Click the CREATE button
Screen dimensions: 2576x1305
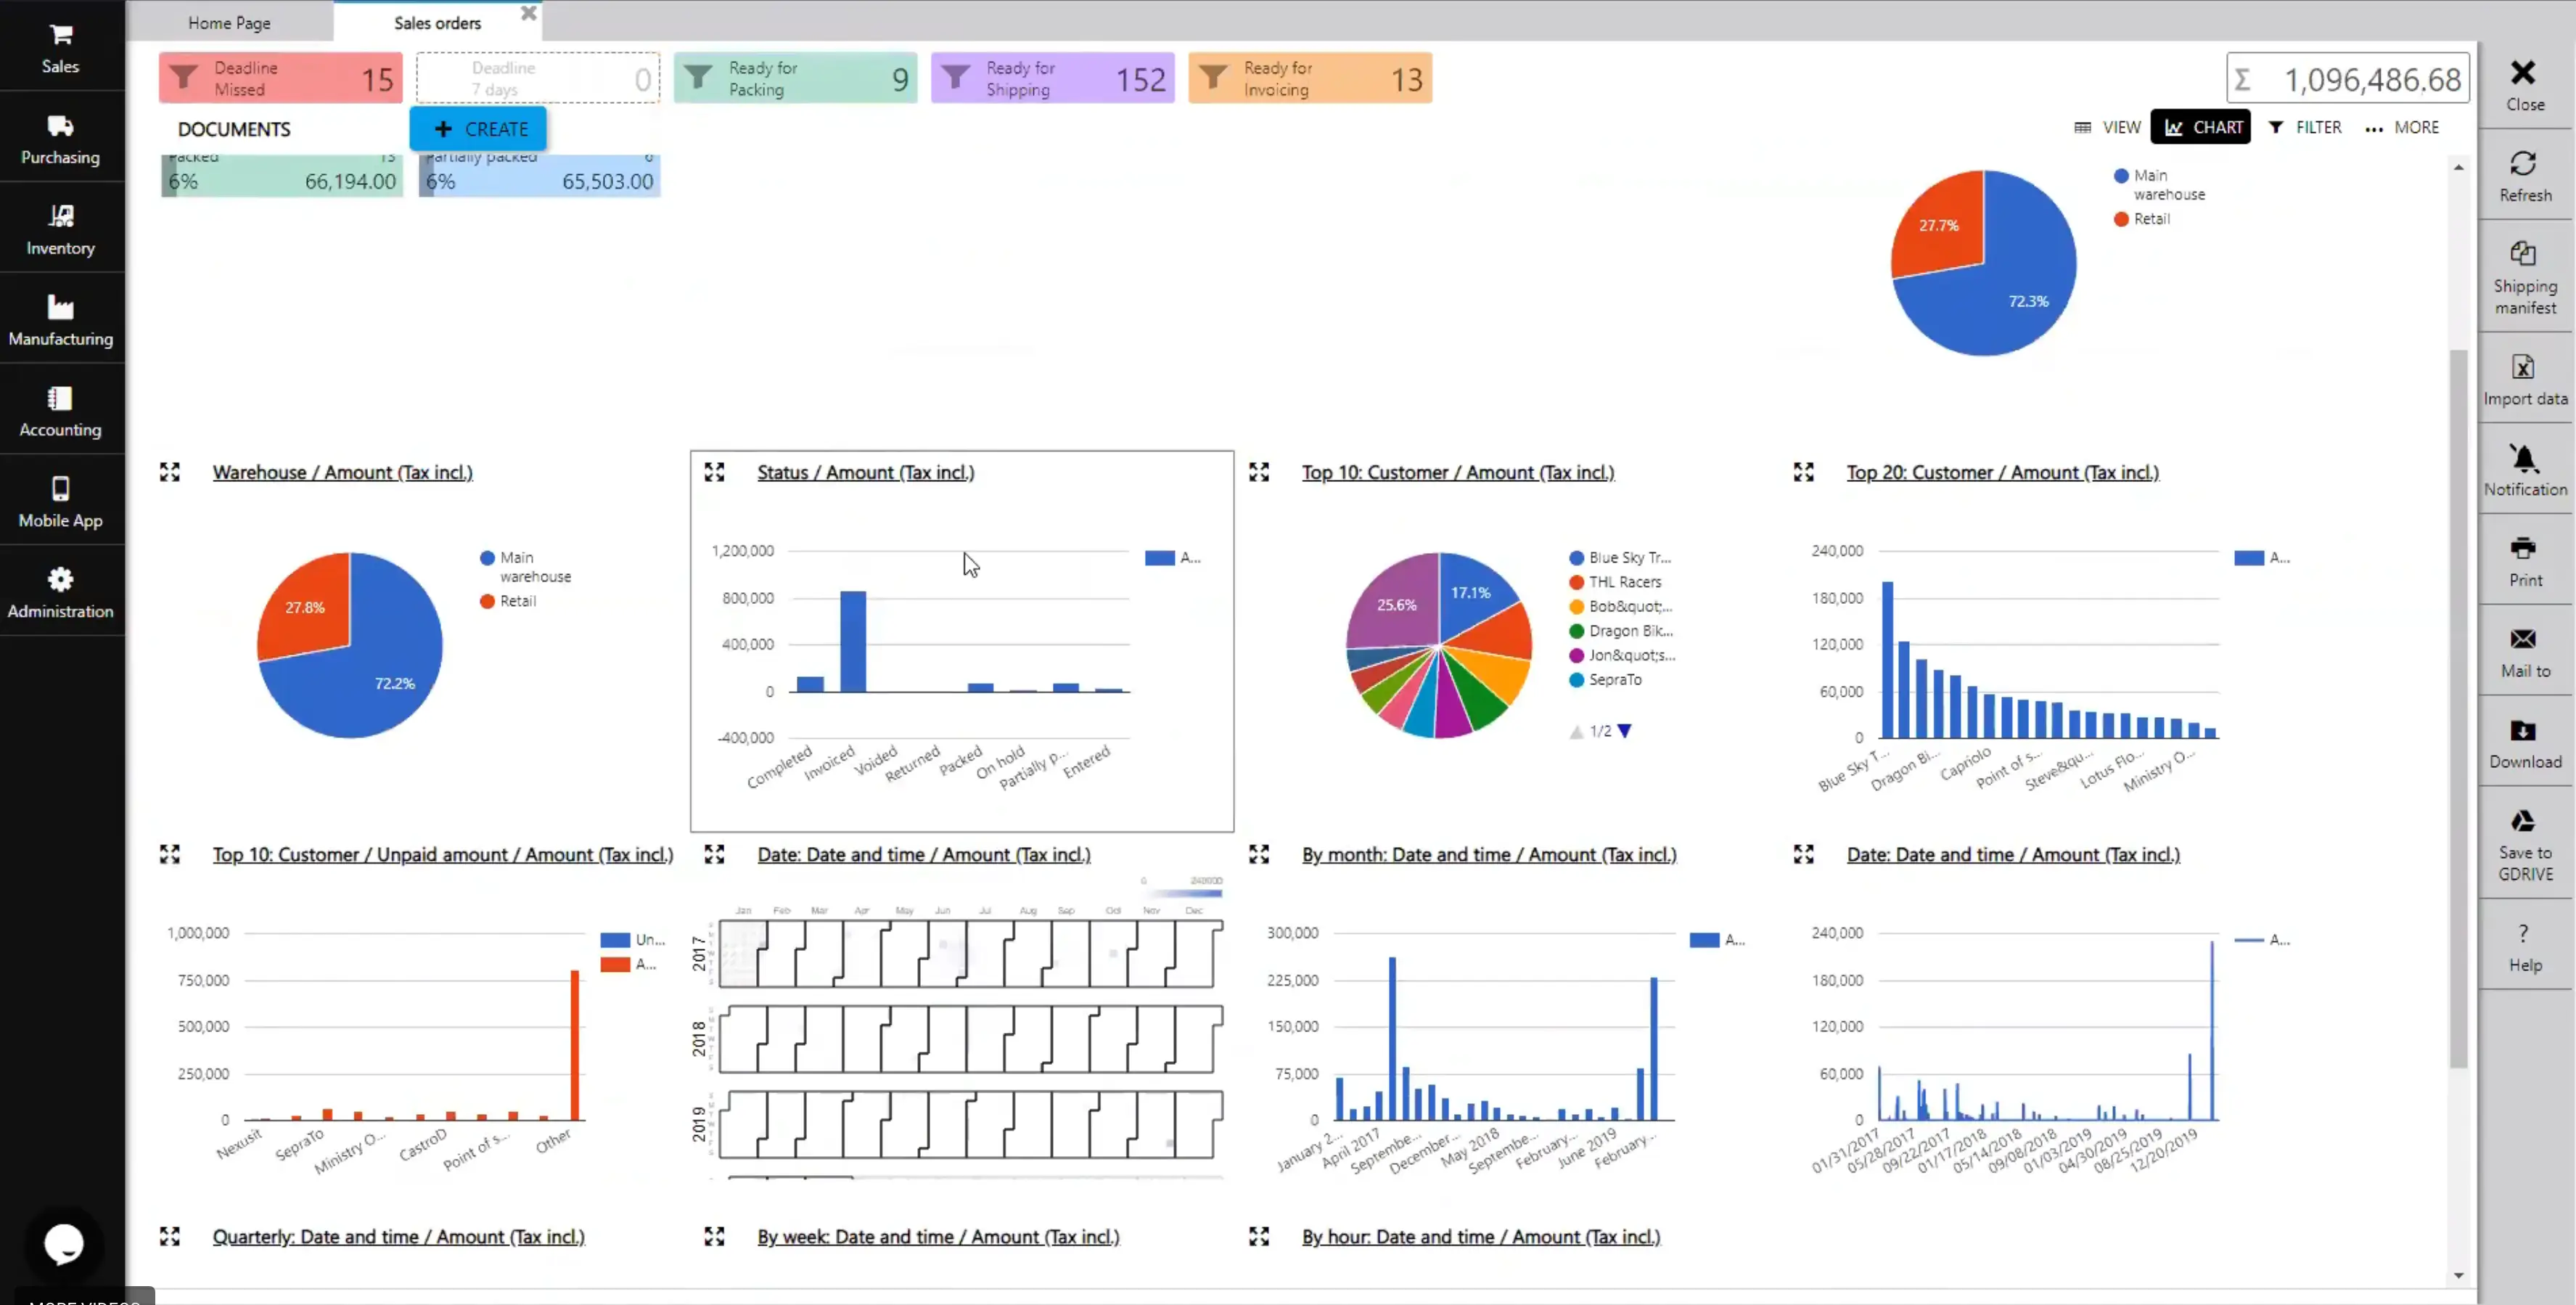(x=478, y=128)
